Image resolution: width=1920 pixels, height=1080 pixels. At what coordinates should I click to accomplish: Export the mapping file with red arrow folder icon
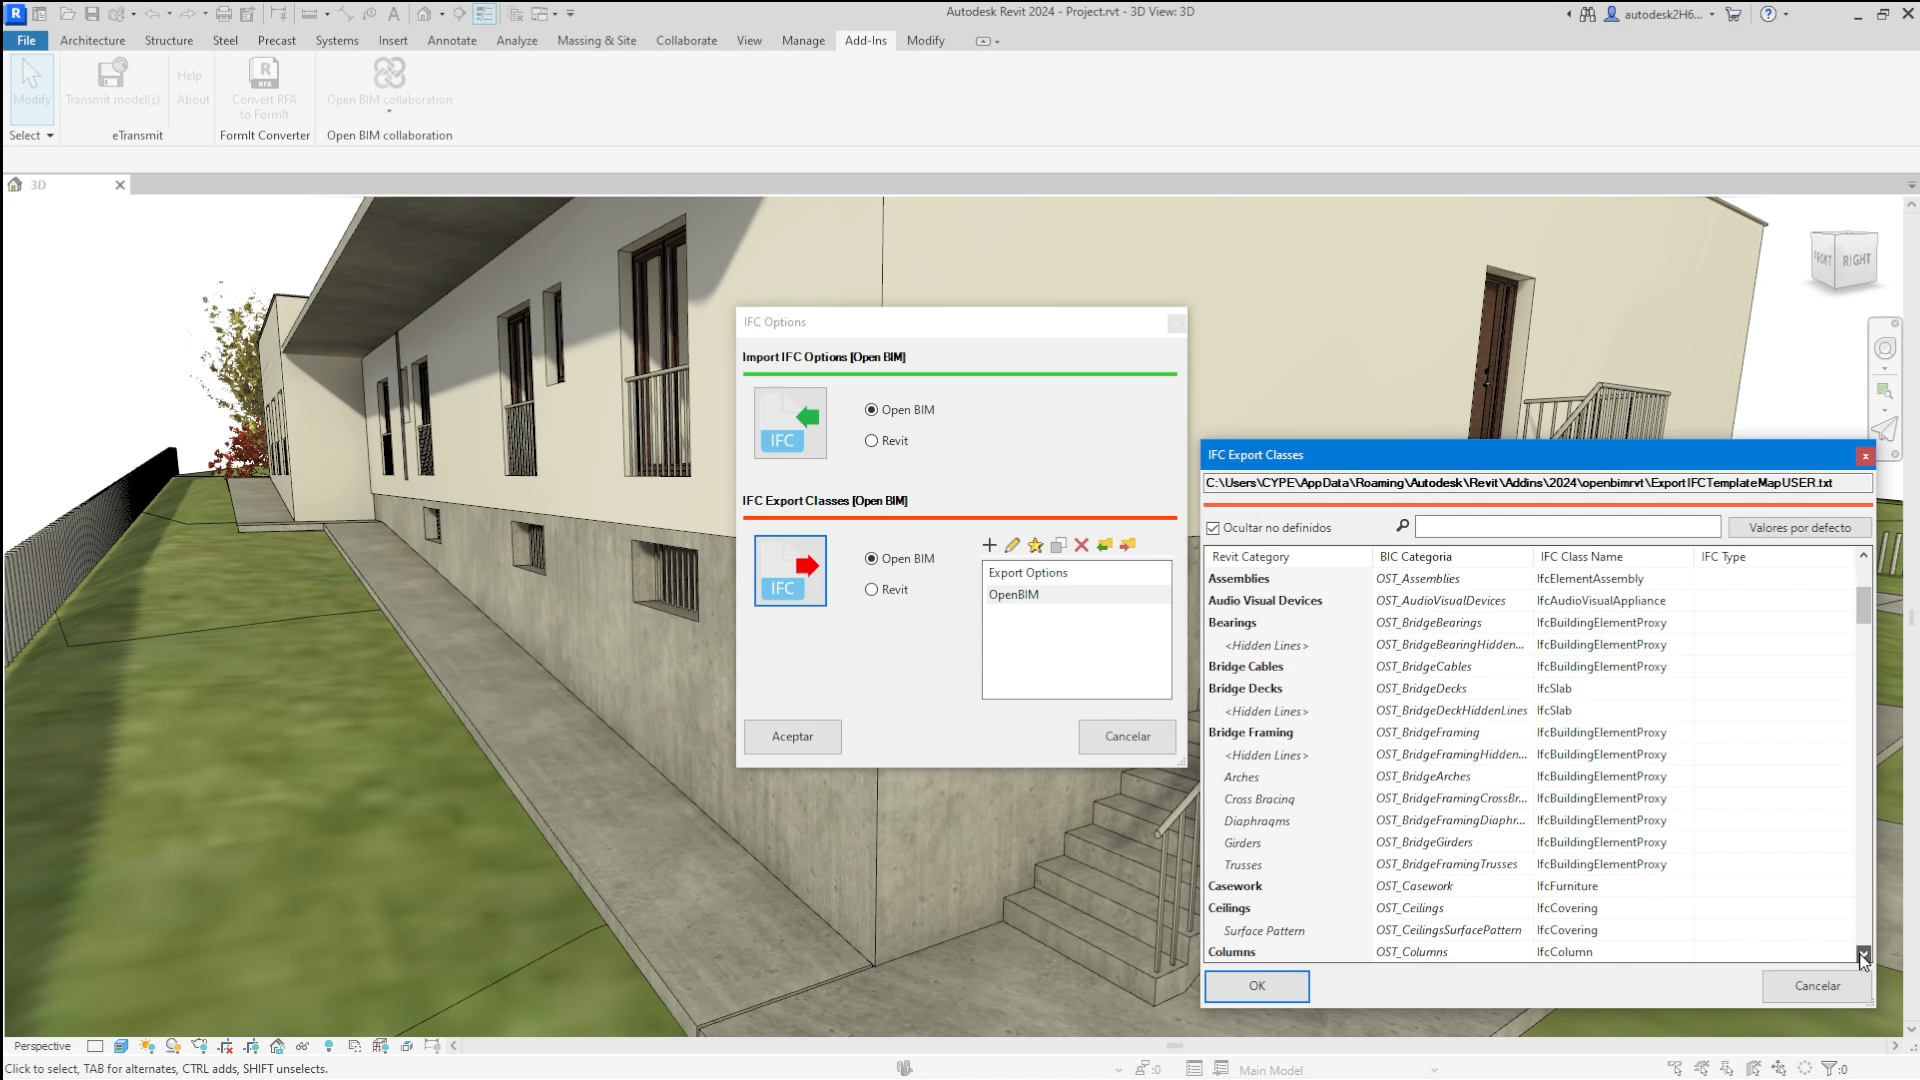coord(1126,546)
